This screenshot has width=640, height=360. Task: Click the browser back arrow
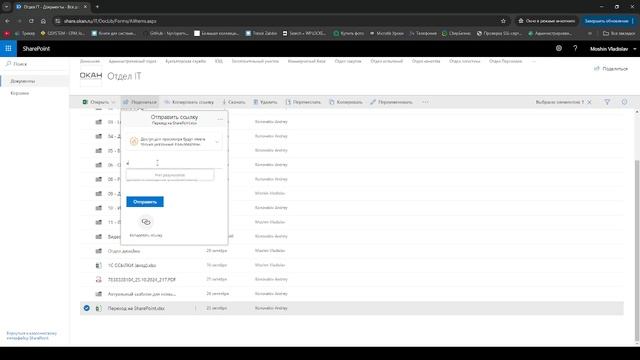[7, 21]
